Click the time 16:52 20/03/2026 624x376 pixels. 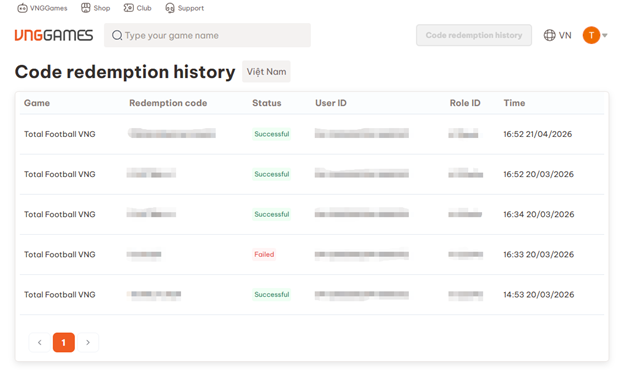(538, 174)
